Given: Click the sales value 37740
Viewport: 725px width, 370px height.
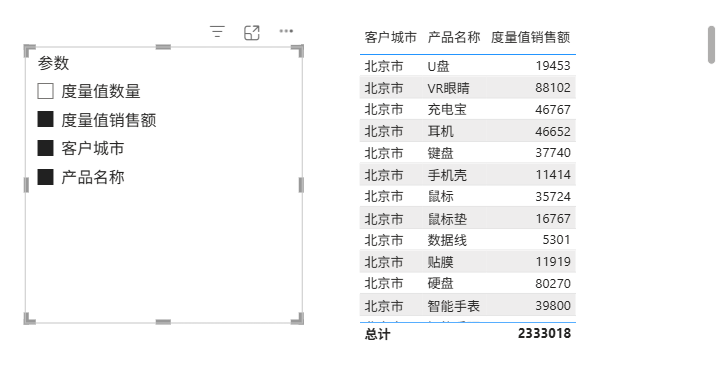Looking at the screenshot, I should (553, 153).
